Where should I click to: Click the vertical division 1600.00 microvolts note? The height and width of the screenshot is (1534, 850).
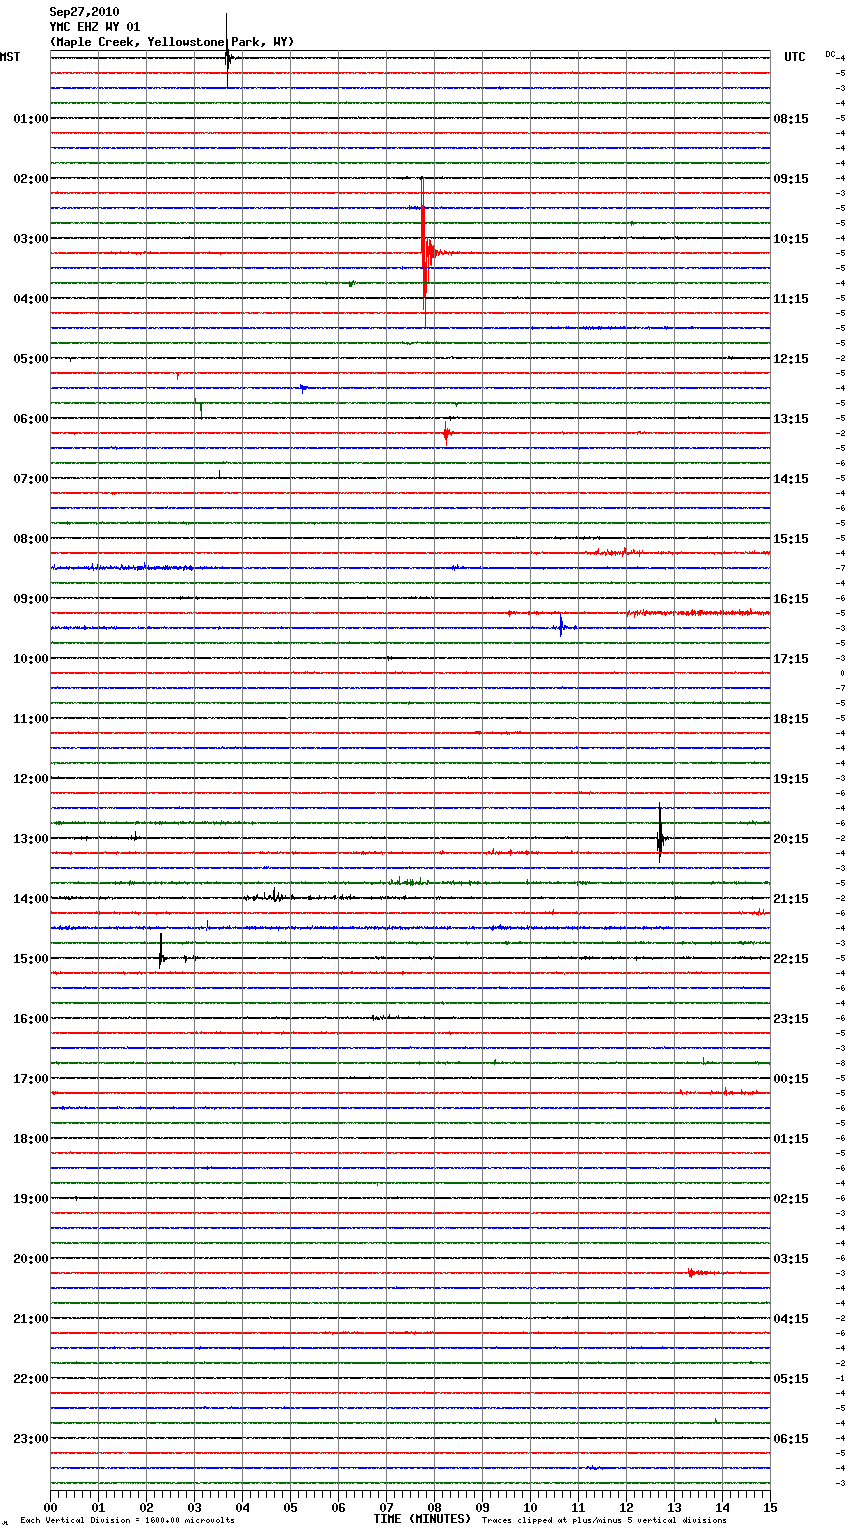click(x=128, y=1521)
